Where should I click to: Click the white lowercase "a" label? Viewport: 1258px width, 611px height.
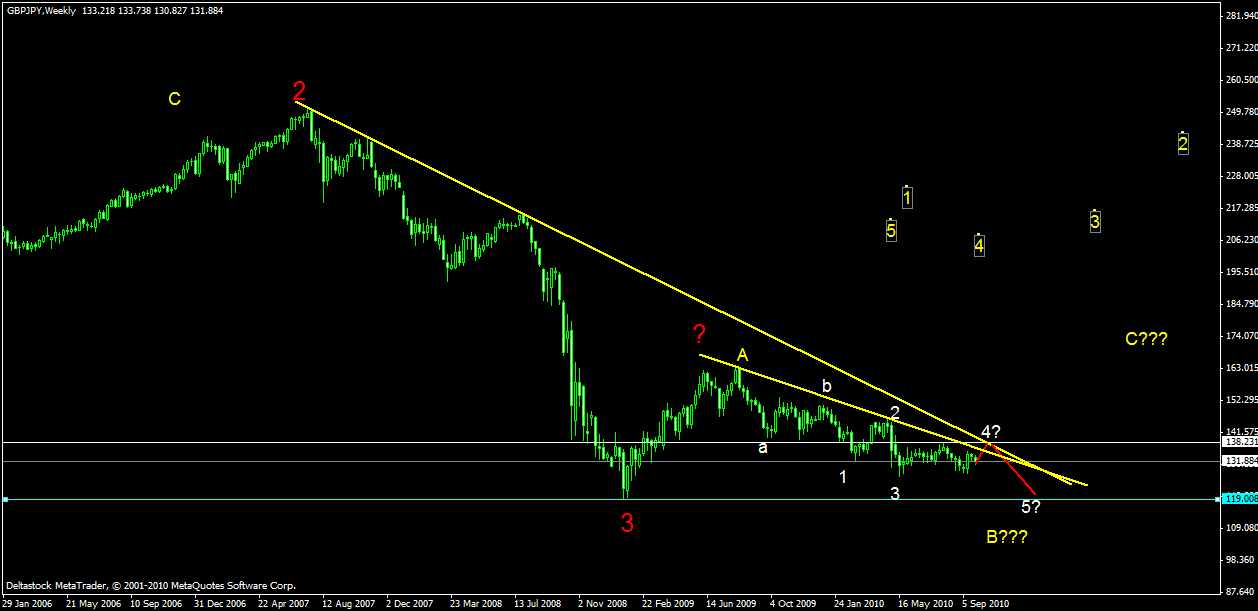click(x=763, y=447)
